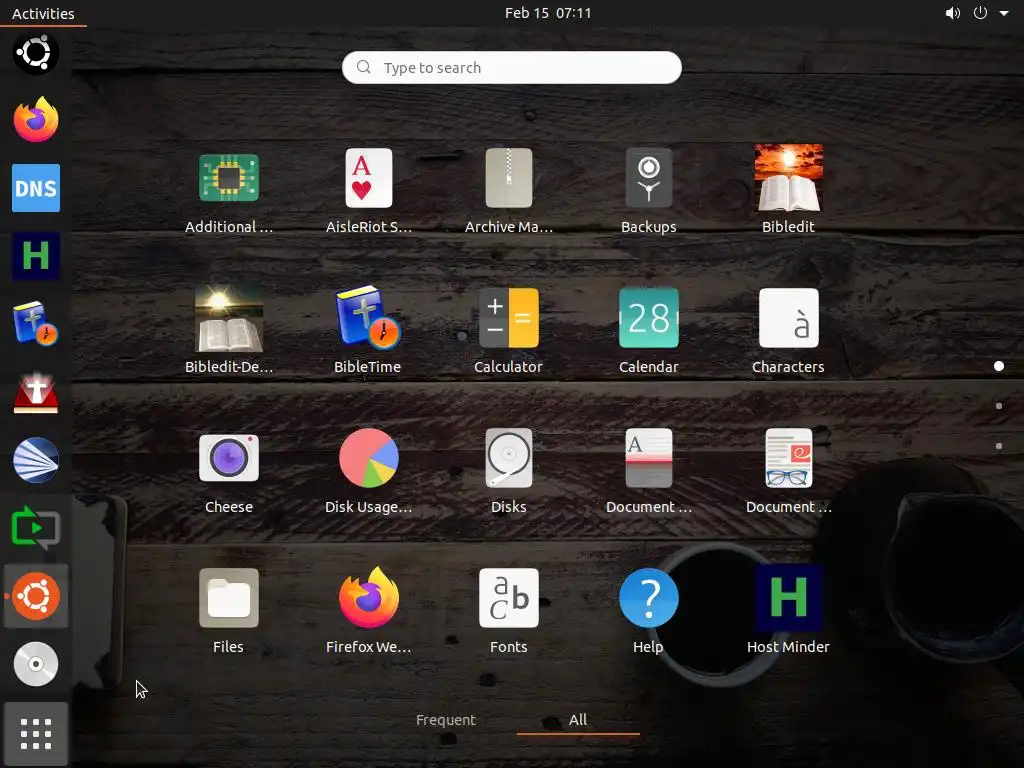The height and width of the screenshot is (768, 1024).
Task: Open Host Minder H icon in dock
Action: (36, 255)
